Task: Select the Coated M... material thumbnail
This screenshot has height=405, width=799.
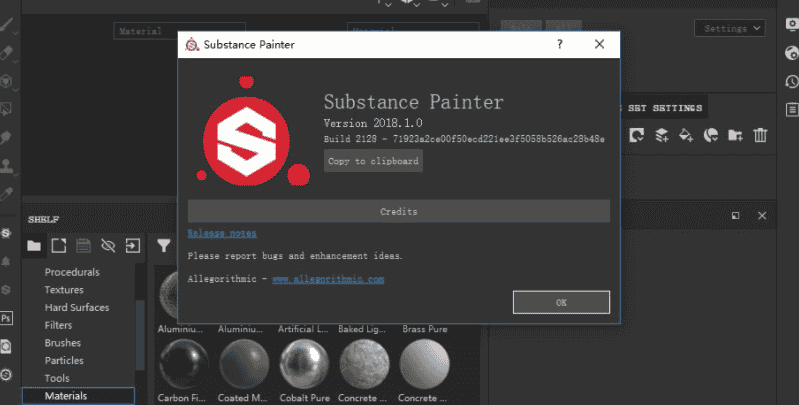Action: [244, 364]
